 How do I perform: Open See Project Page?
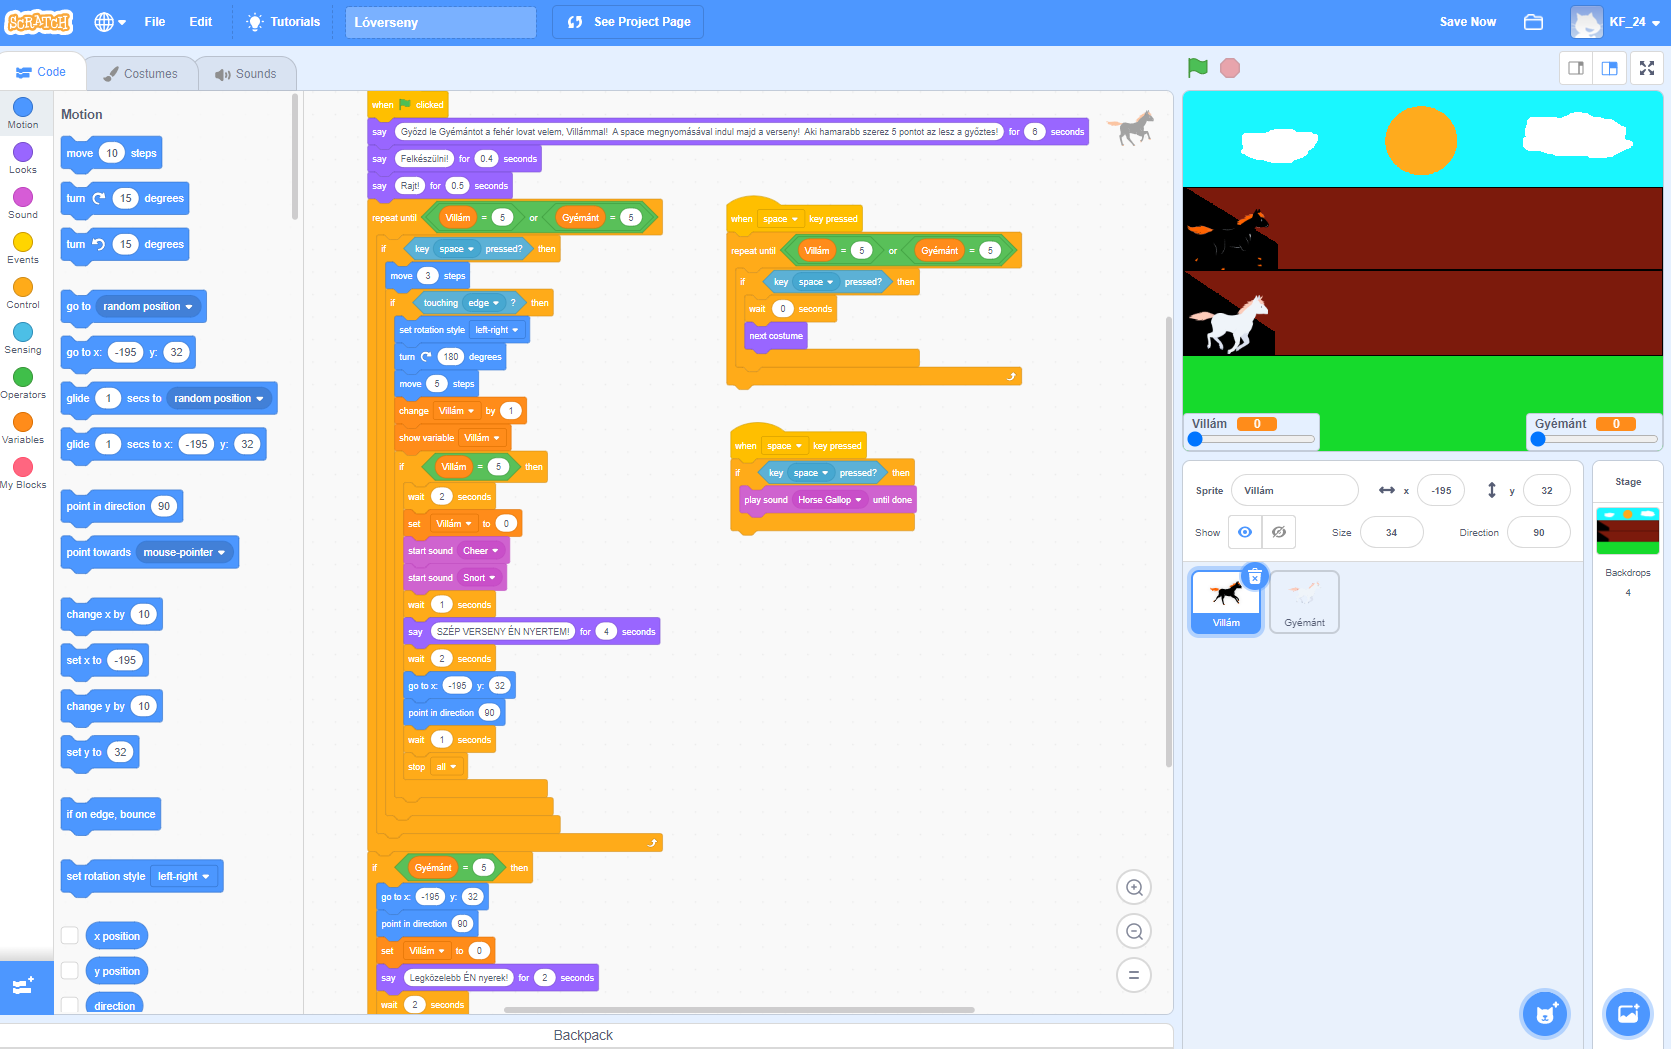pos(628,21)
